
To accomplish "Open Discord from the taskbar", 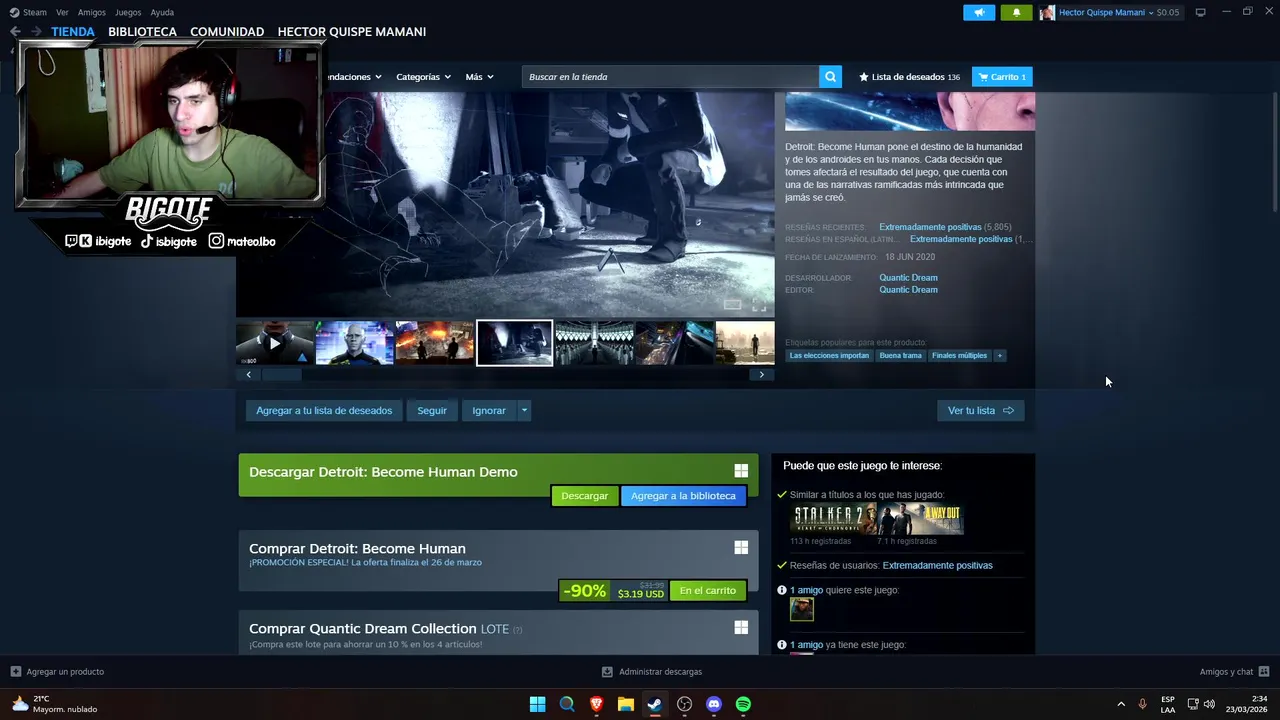I will coord(713,704).
